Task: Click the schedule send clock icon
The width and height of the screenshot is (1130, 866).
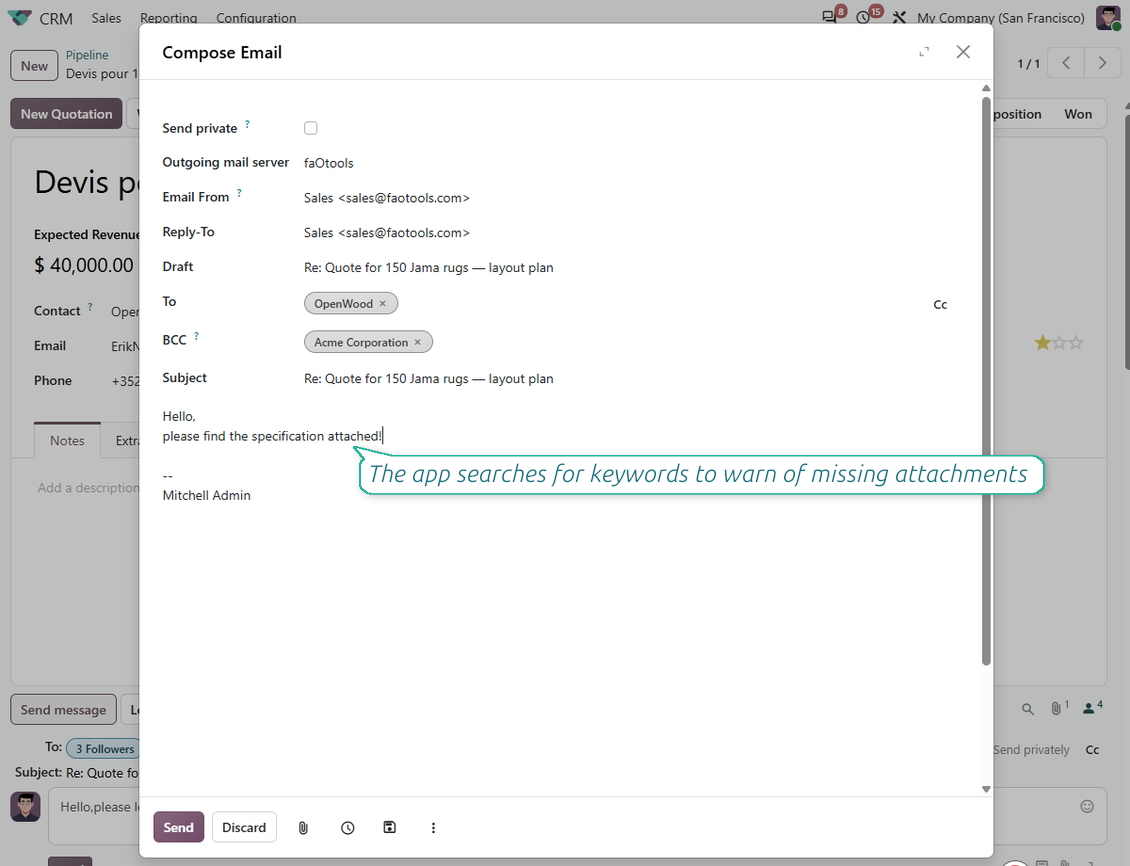Action: [347, 828]
